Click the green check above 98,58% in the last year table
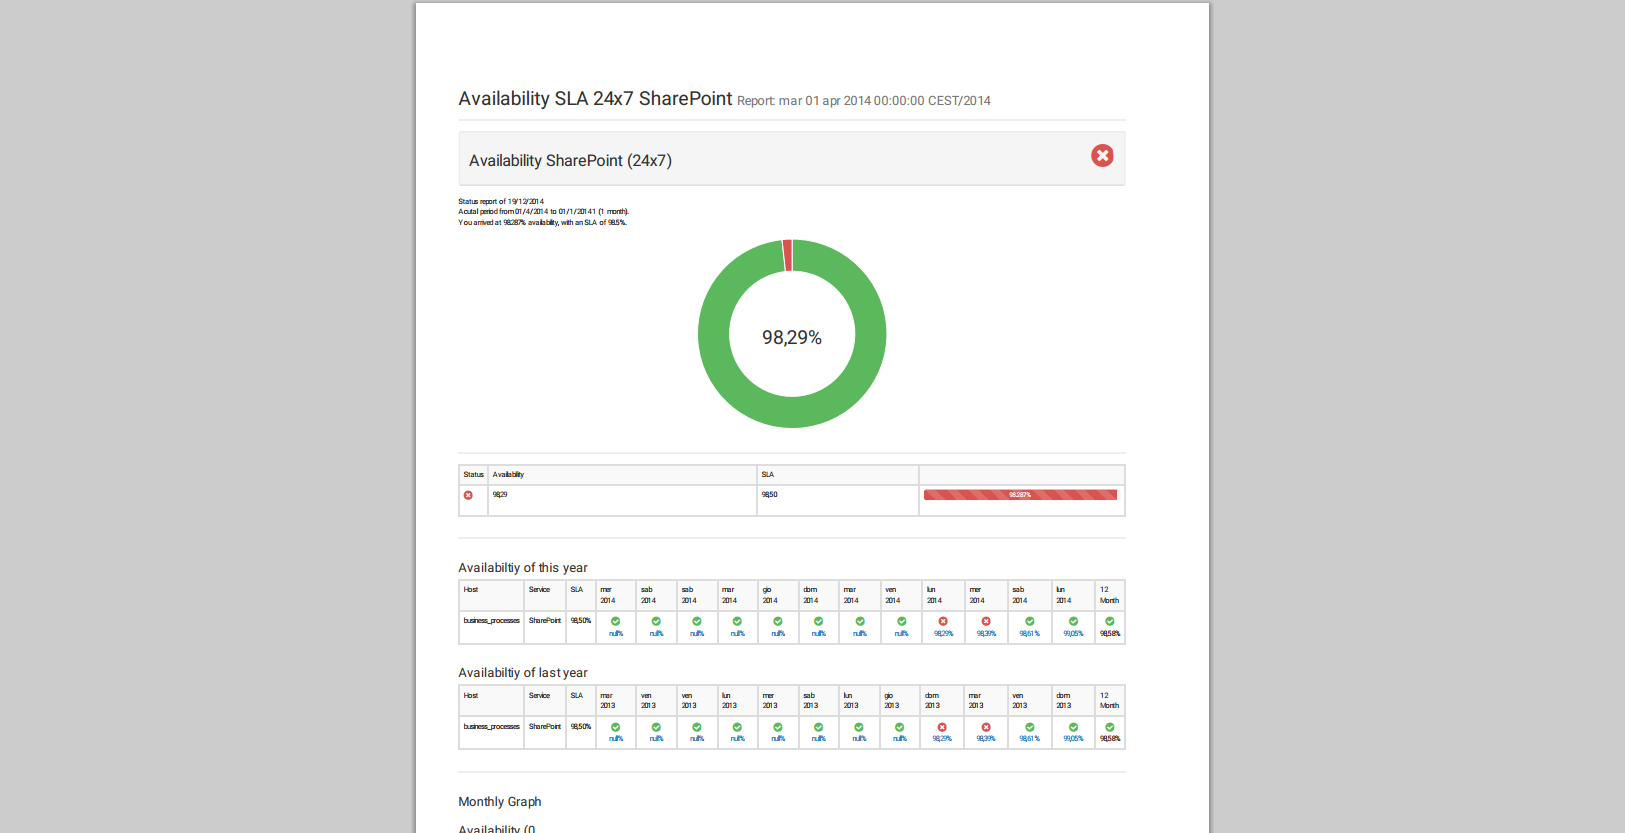The width and height of the screenshot is (1625, 833). pos(1109,727)
